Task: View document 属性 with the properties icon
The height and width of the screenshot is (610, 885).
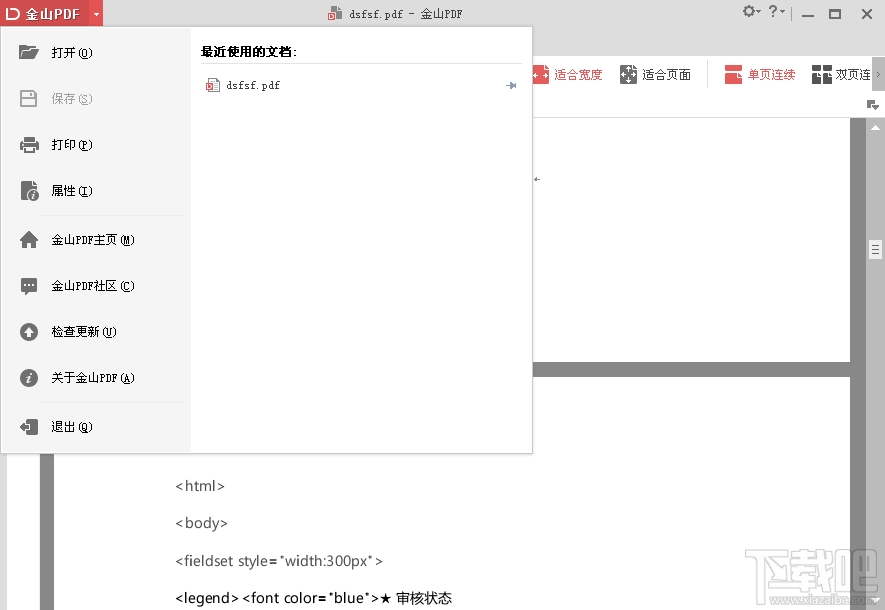Action: pos(27,190)
